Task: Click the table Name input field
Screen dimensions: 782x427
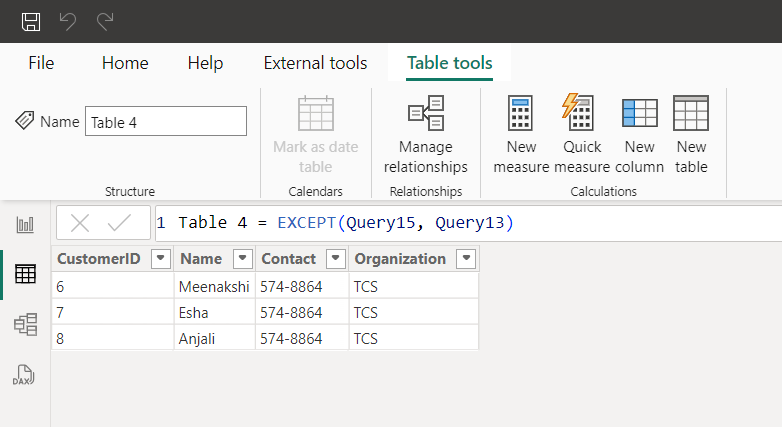Action: coord(165,121)
